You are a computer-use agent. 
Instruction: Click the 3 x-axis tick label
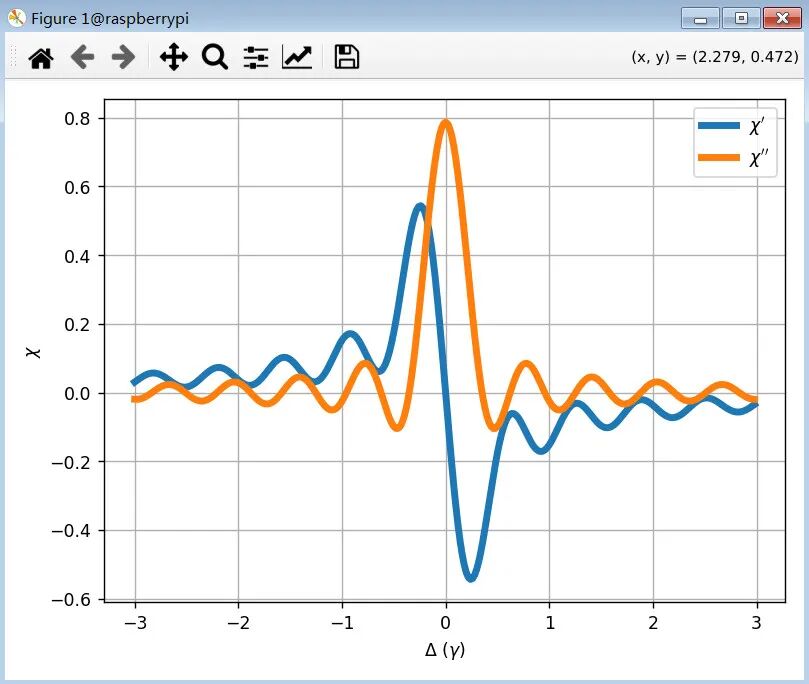tap(756, 623)
